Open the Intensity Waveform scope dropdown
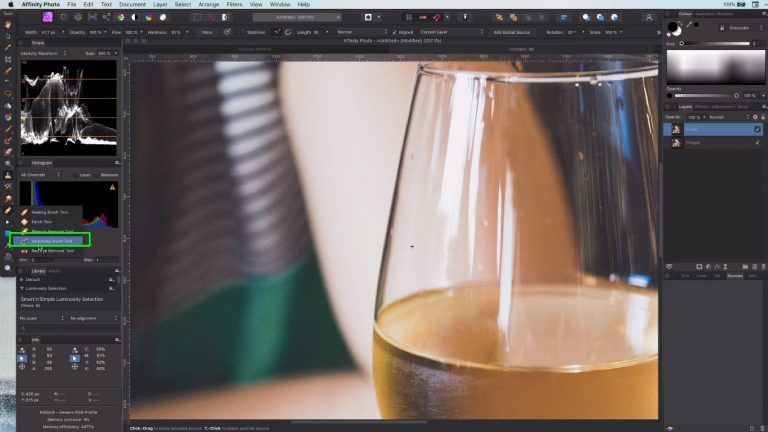Screen dimensions: 768x432 coord(44,53)
